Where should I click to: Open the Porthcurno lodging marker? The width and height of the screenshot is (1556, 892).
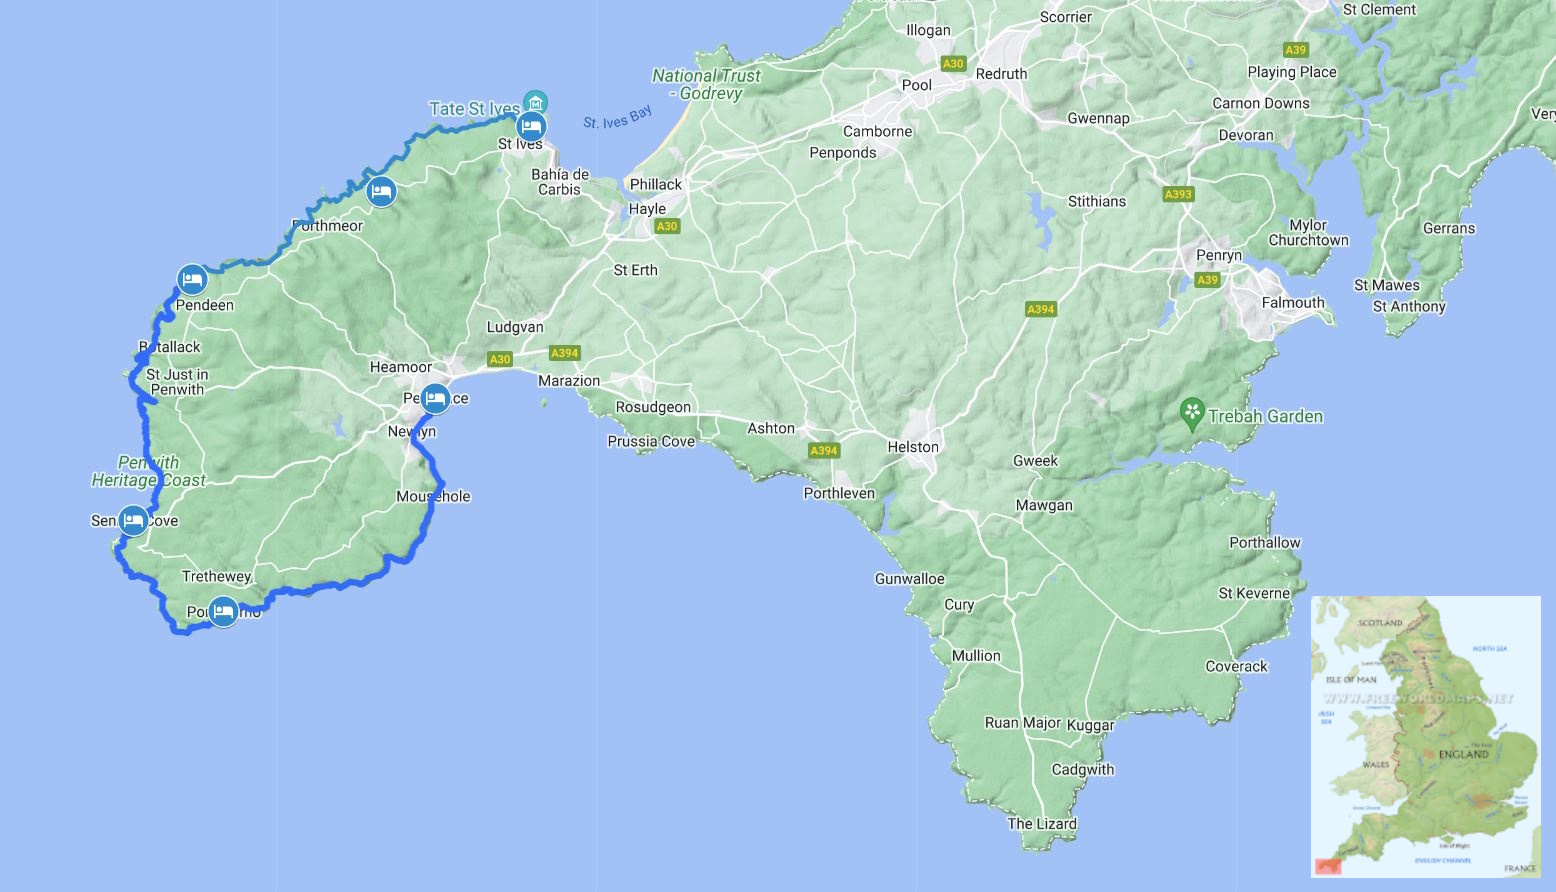pos(223,611)
